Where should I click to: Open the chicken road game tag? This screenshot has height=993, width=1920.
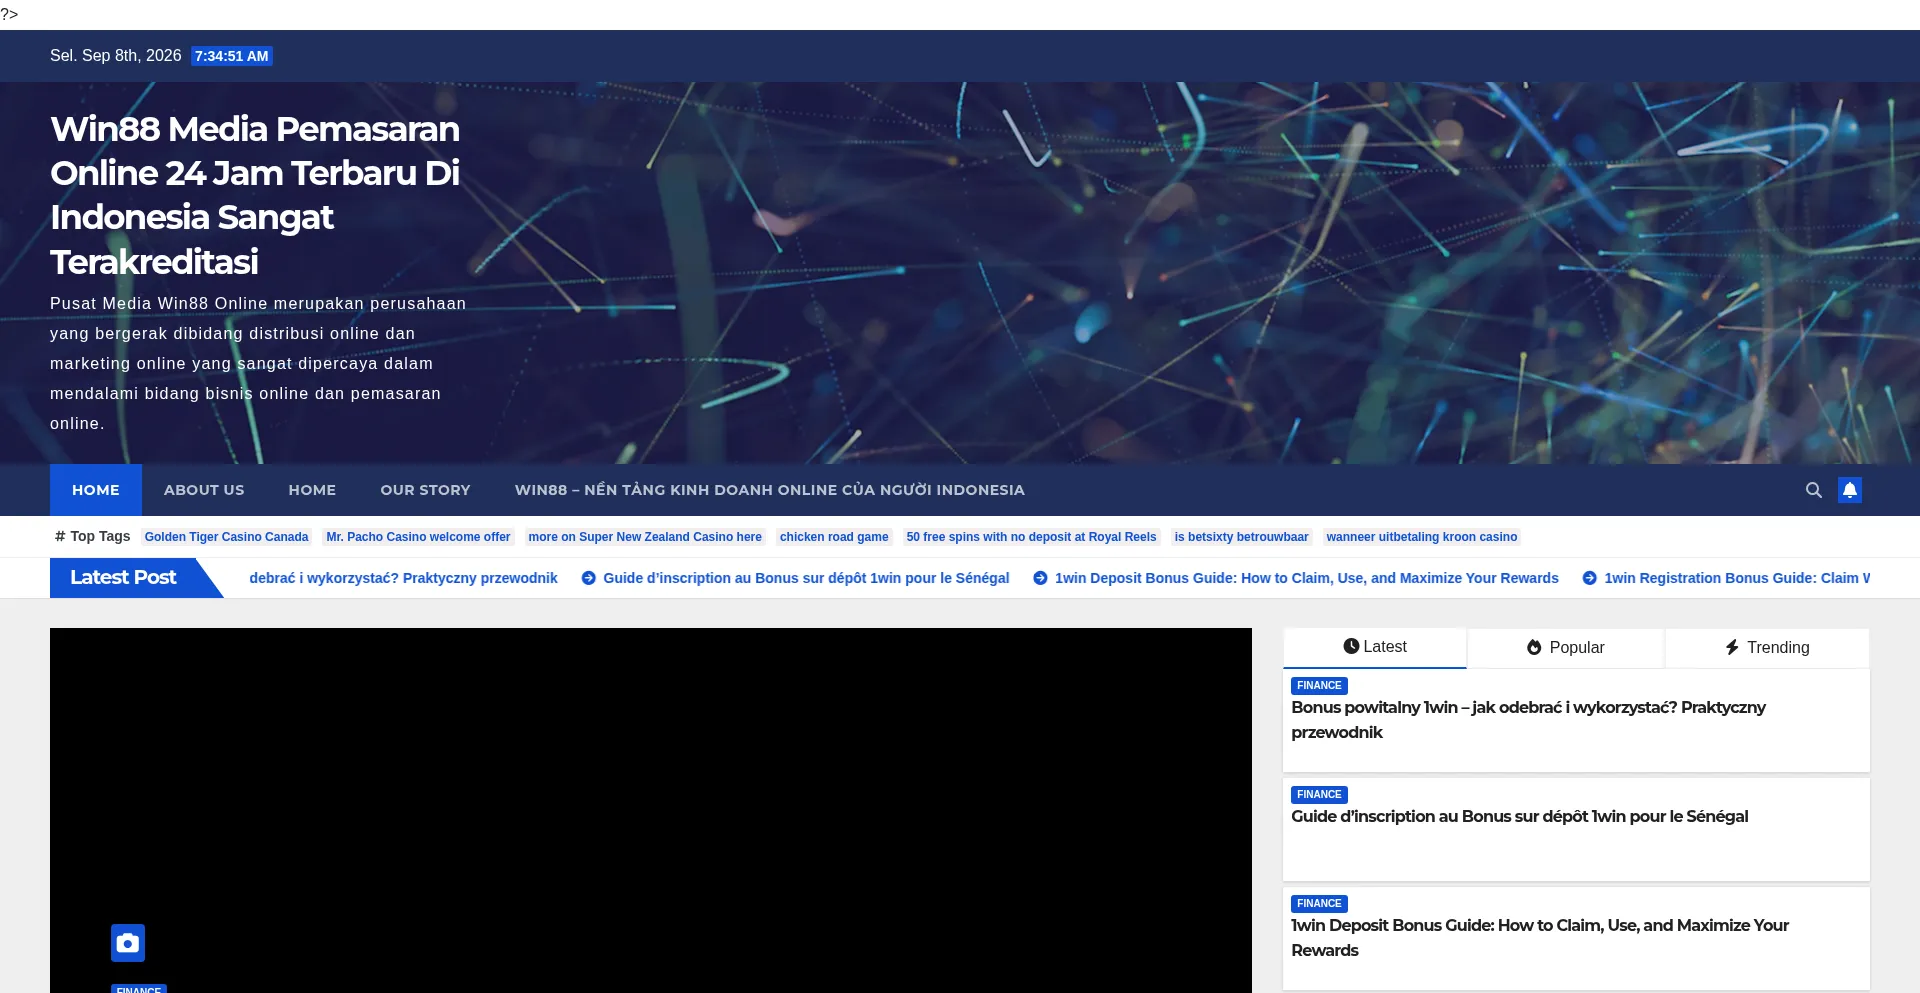(x=834, y=537)
